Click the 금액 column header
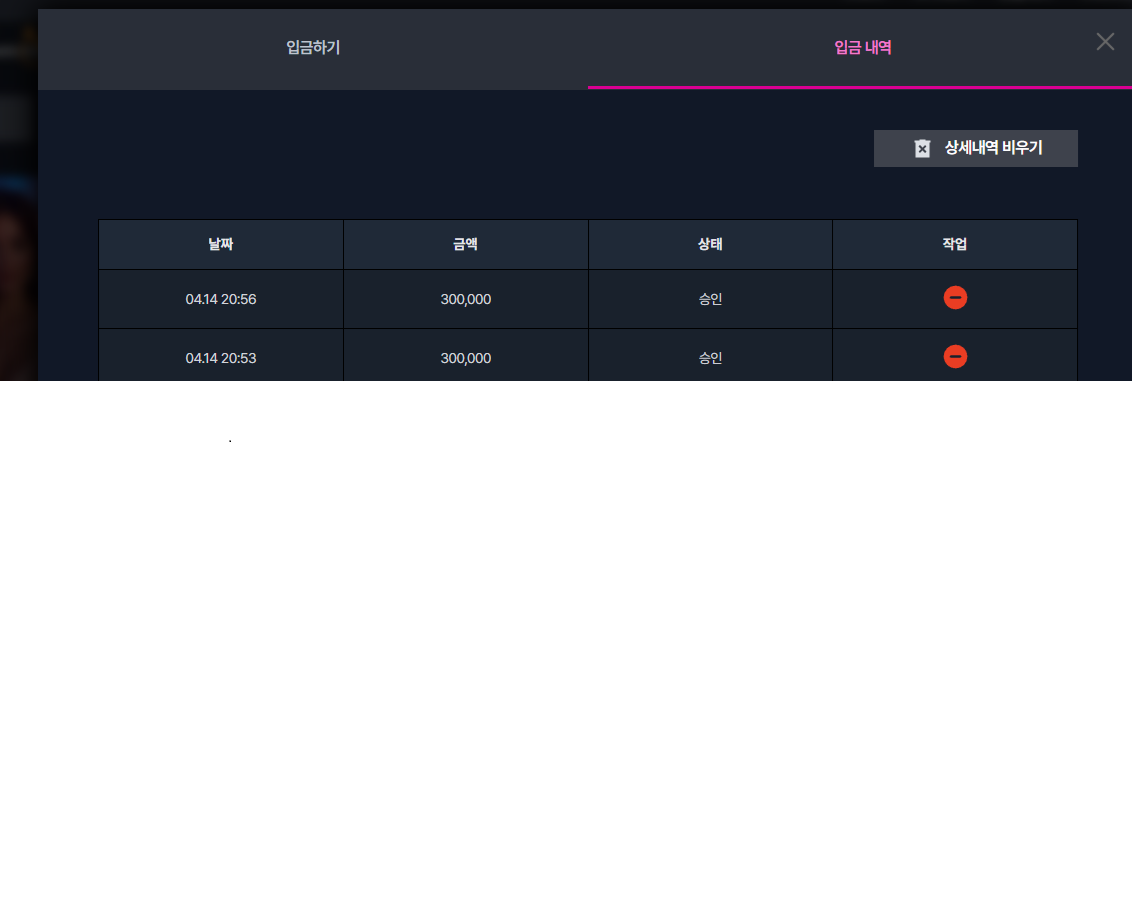Viewport: 1132px width, 920px height. click(x=466, y=244)
